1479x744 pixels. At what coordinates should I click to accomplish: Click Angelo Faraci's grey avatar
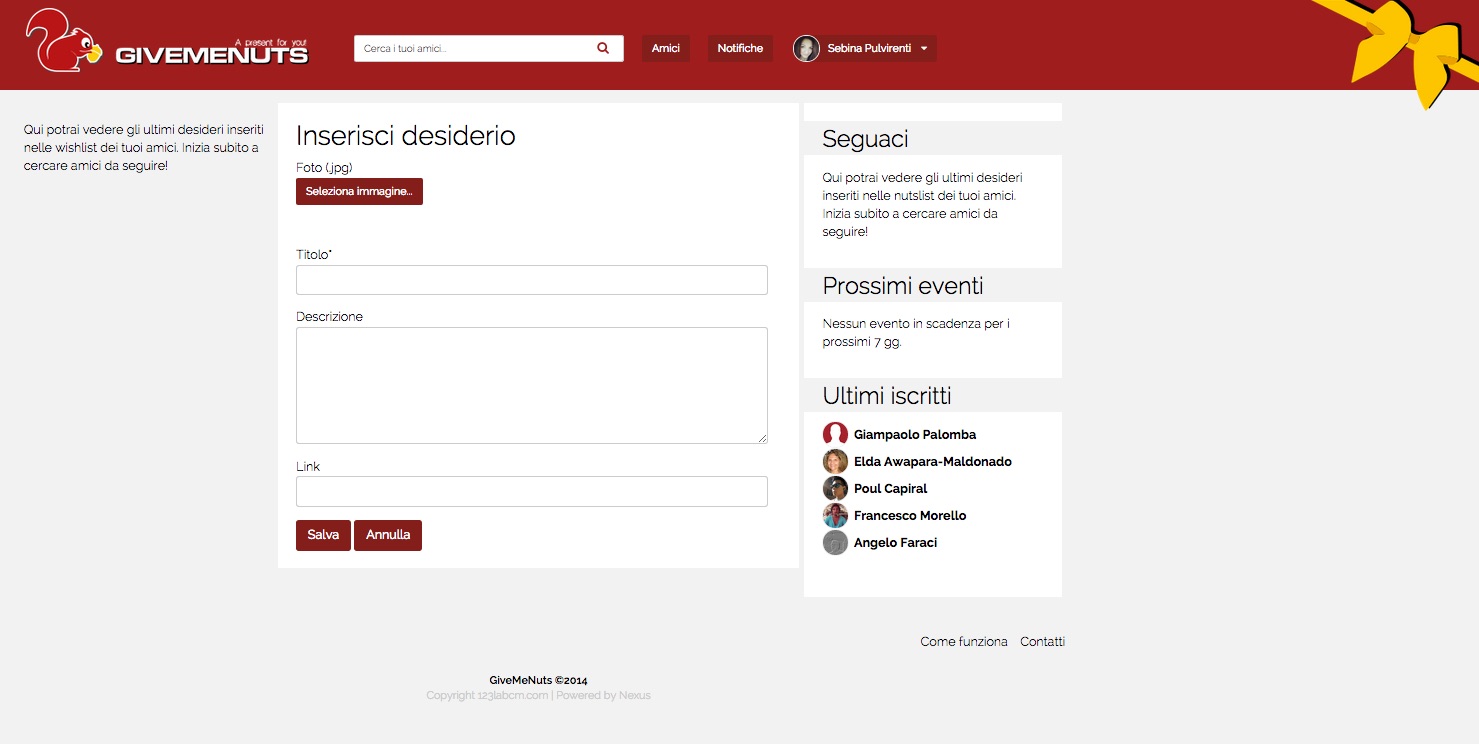[x=835, y=543]
